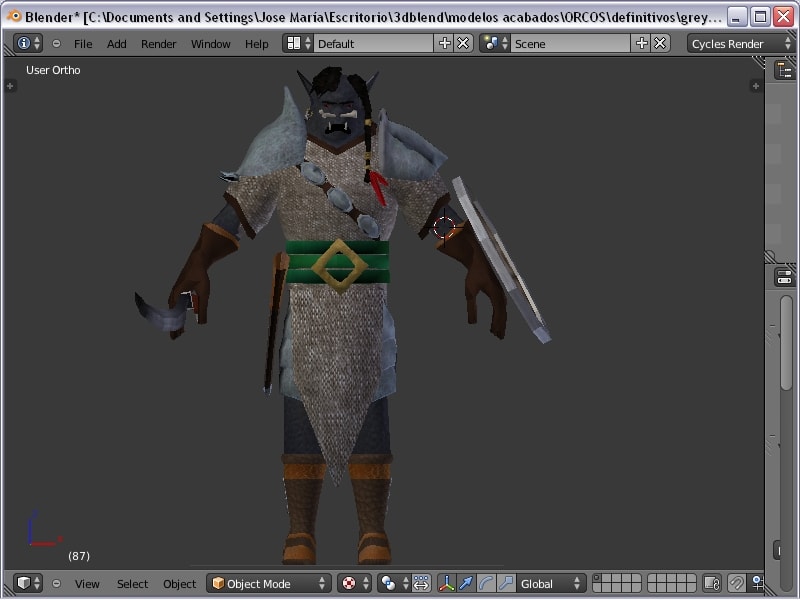Viewport: 800px width, 600px height.
Task: Open viewport shading mode selector
Action: pyautogui.click(x=354, y=583)
